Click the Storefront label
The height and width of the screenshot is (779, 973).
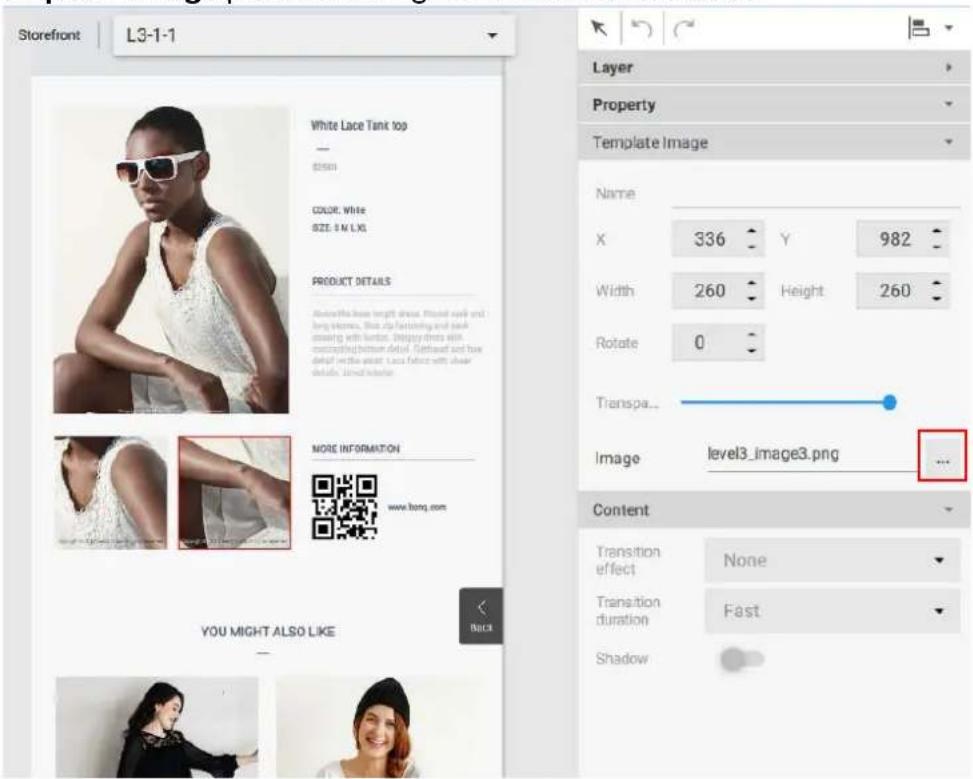coord(49,35)
